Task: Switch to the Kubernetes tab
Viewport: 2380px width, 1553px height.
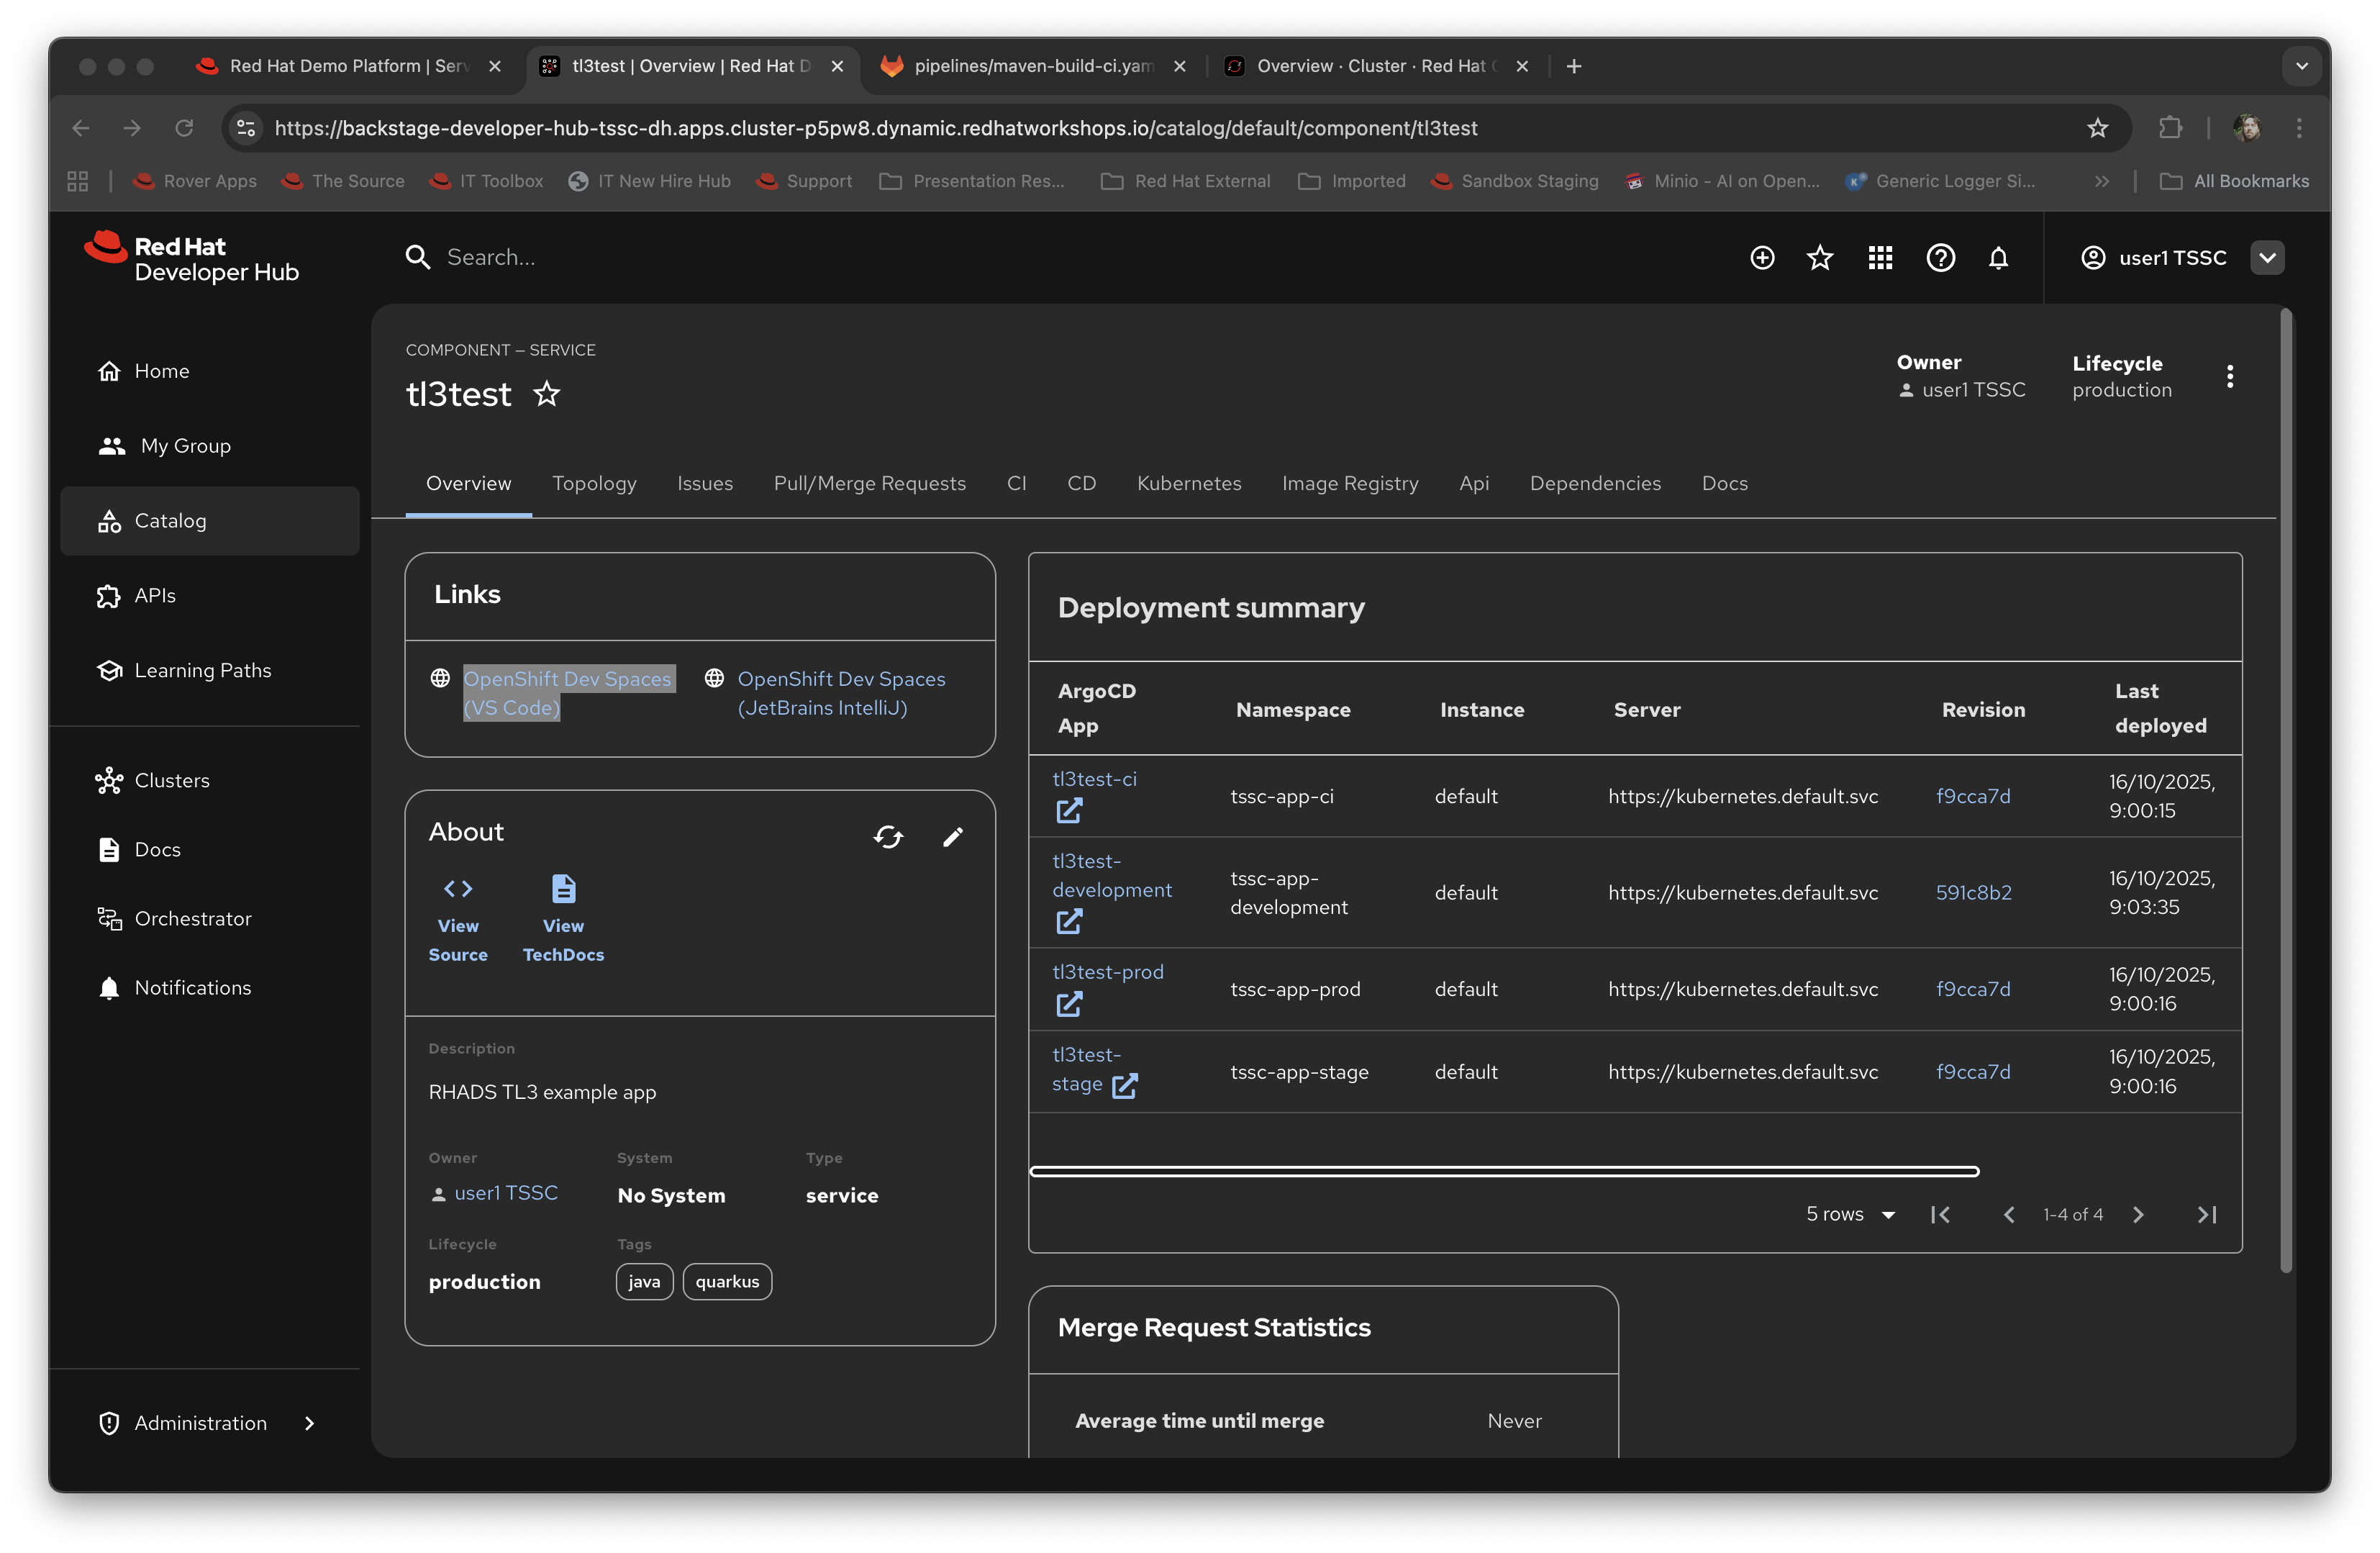Action: [x=1189, y=483]
